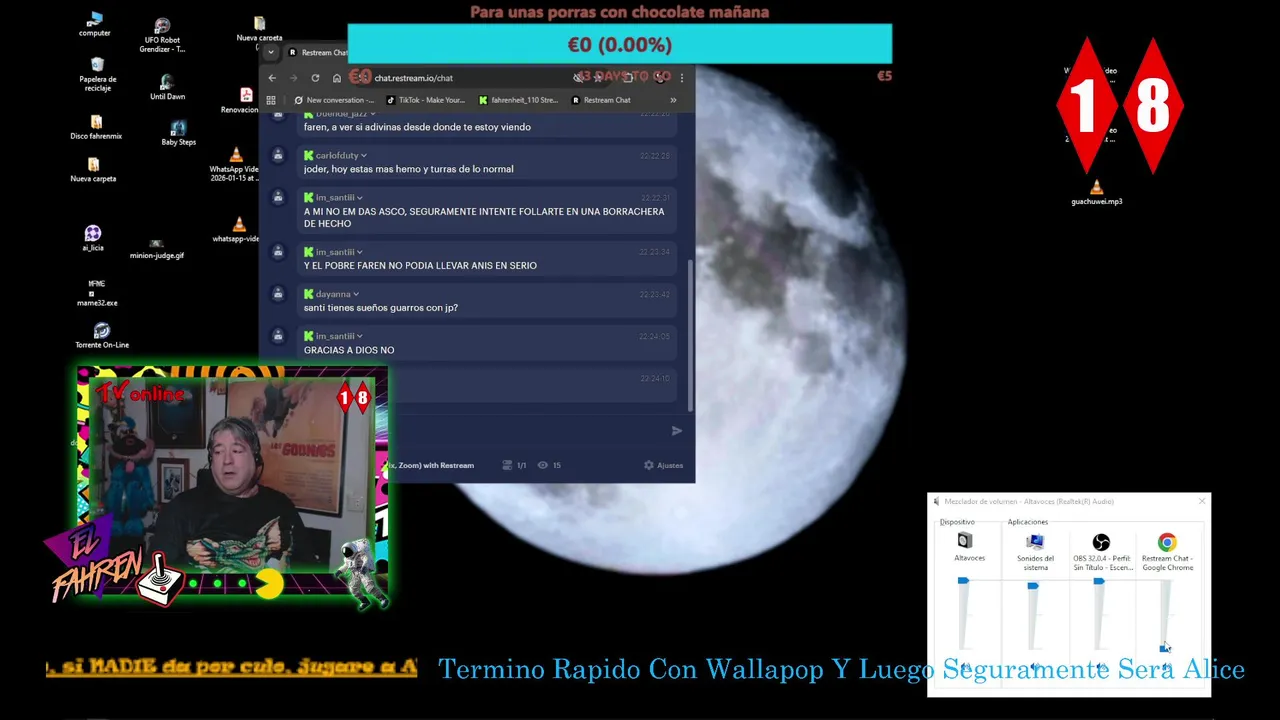This screenshot has height=720, width=1280.
Task: Adjust Sonidos del sistema volume slider
Action: coord(1033,585)
